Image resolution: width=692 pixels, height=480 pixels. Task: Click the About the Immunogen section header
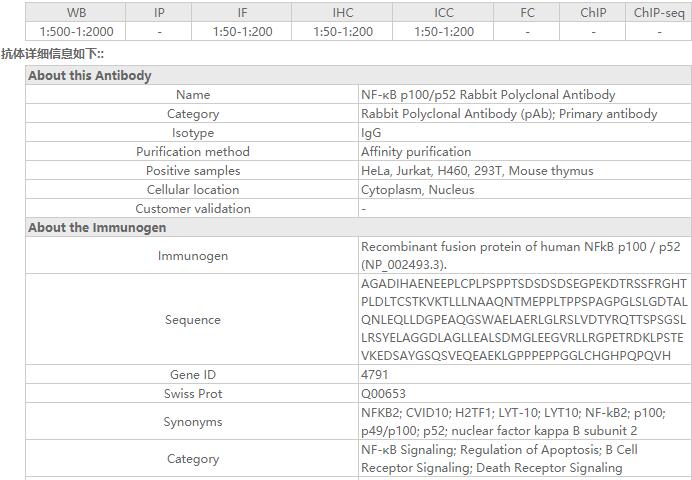point(97,228)
